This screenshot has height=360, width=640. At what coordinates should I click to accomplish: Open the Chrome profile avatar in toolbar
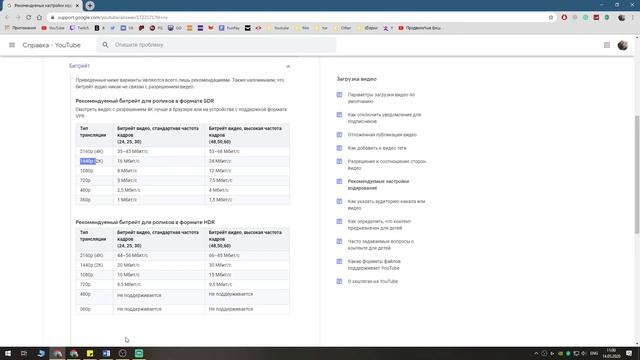(x=622, y=18)
